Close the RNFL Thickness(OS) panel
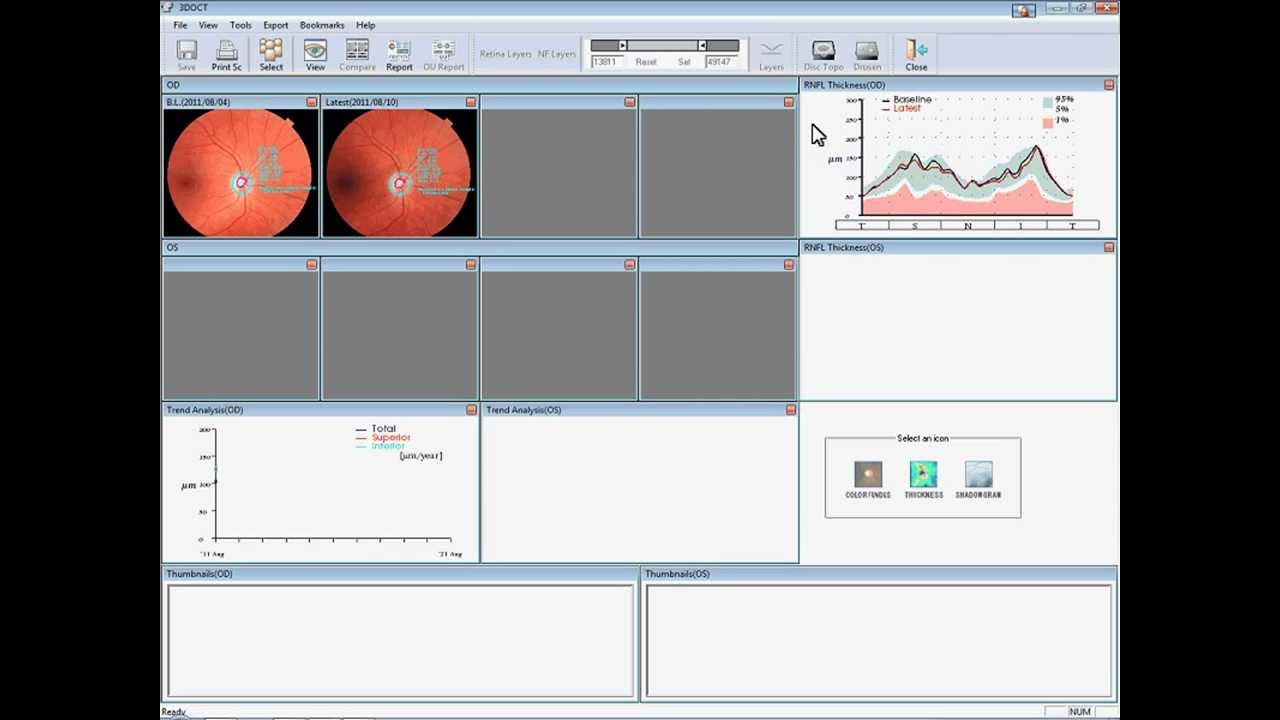This screenshot has height=720, width=1280. (1109, 247)
